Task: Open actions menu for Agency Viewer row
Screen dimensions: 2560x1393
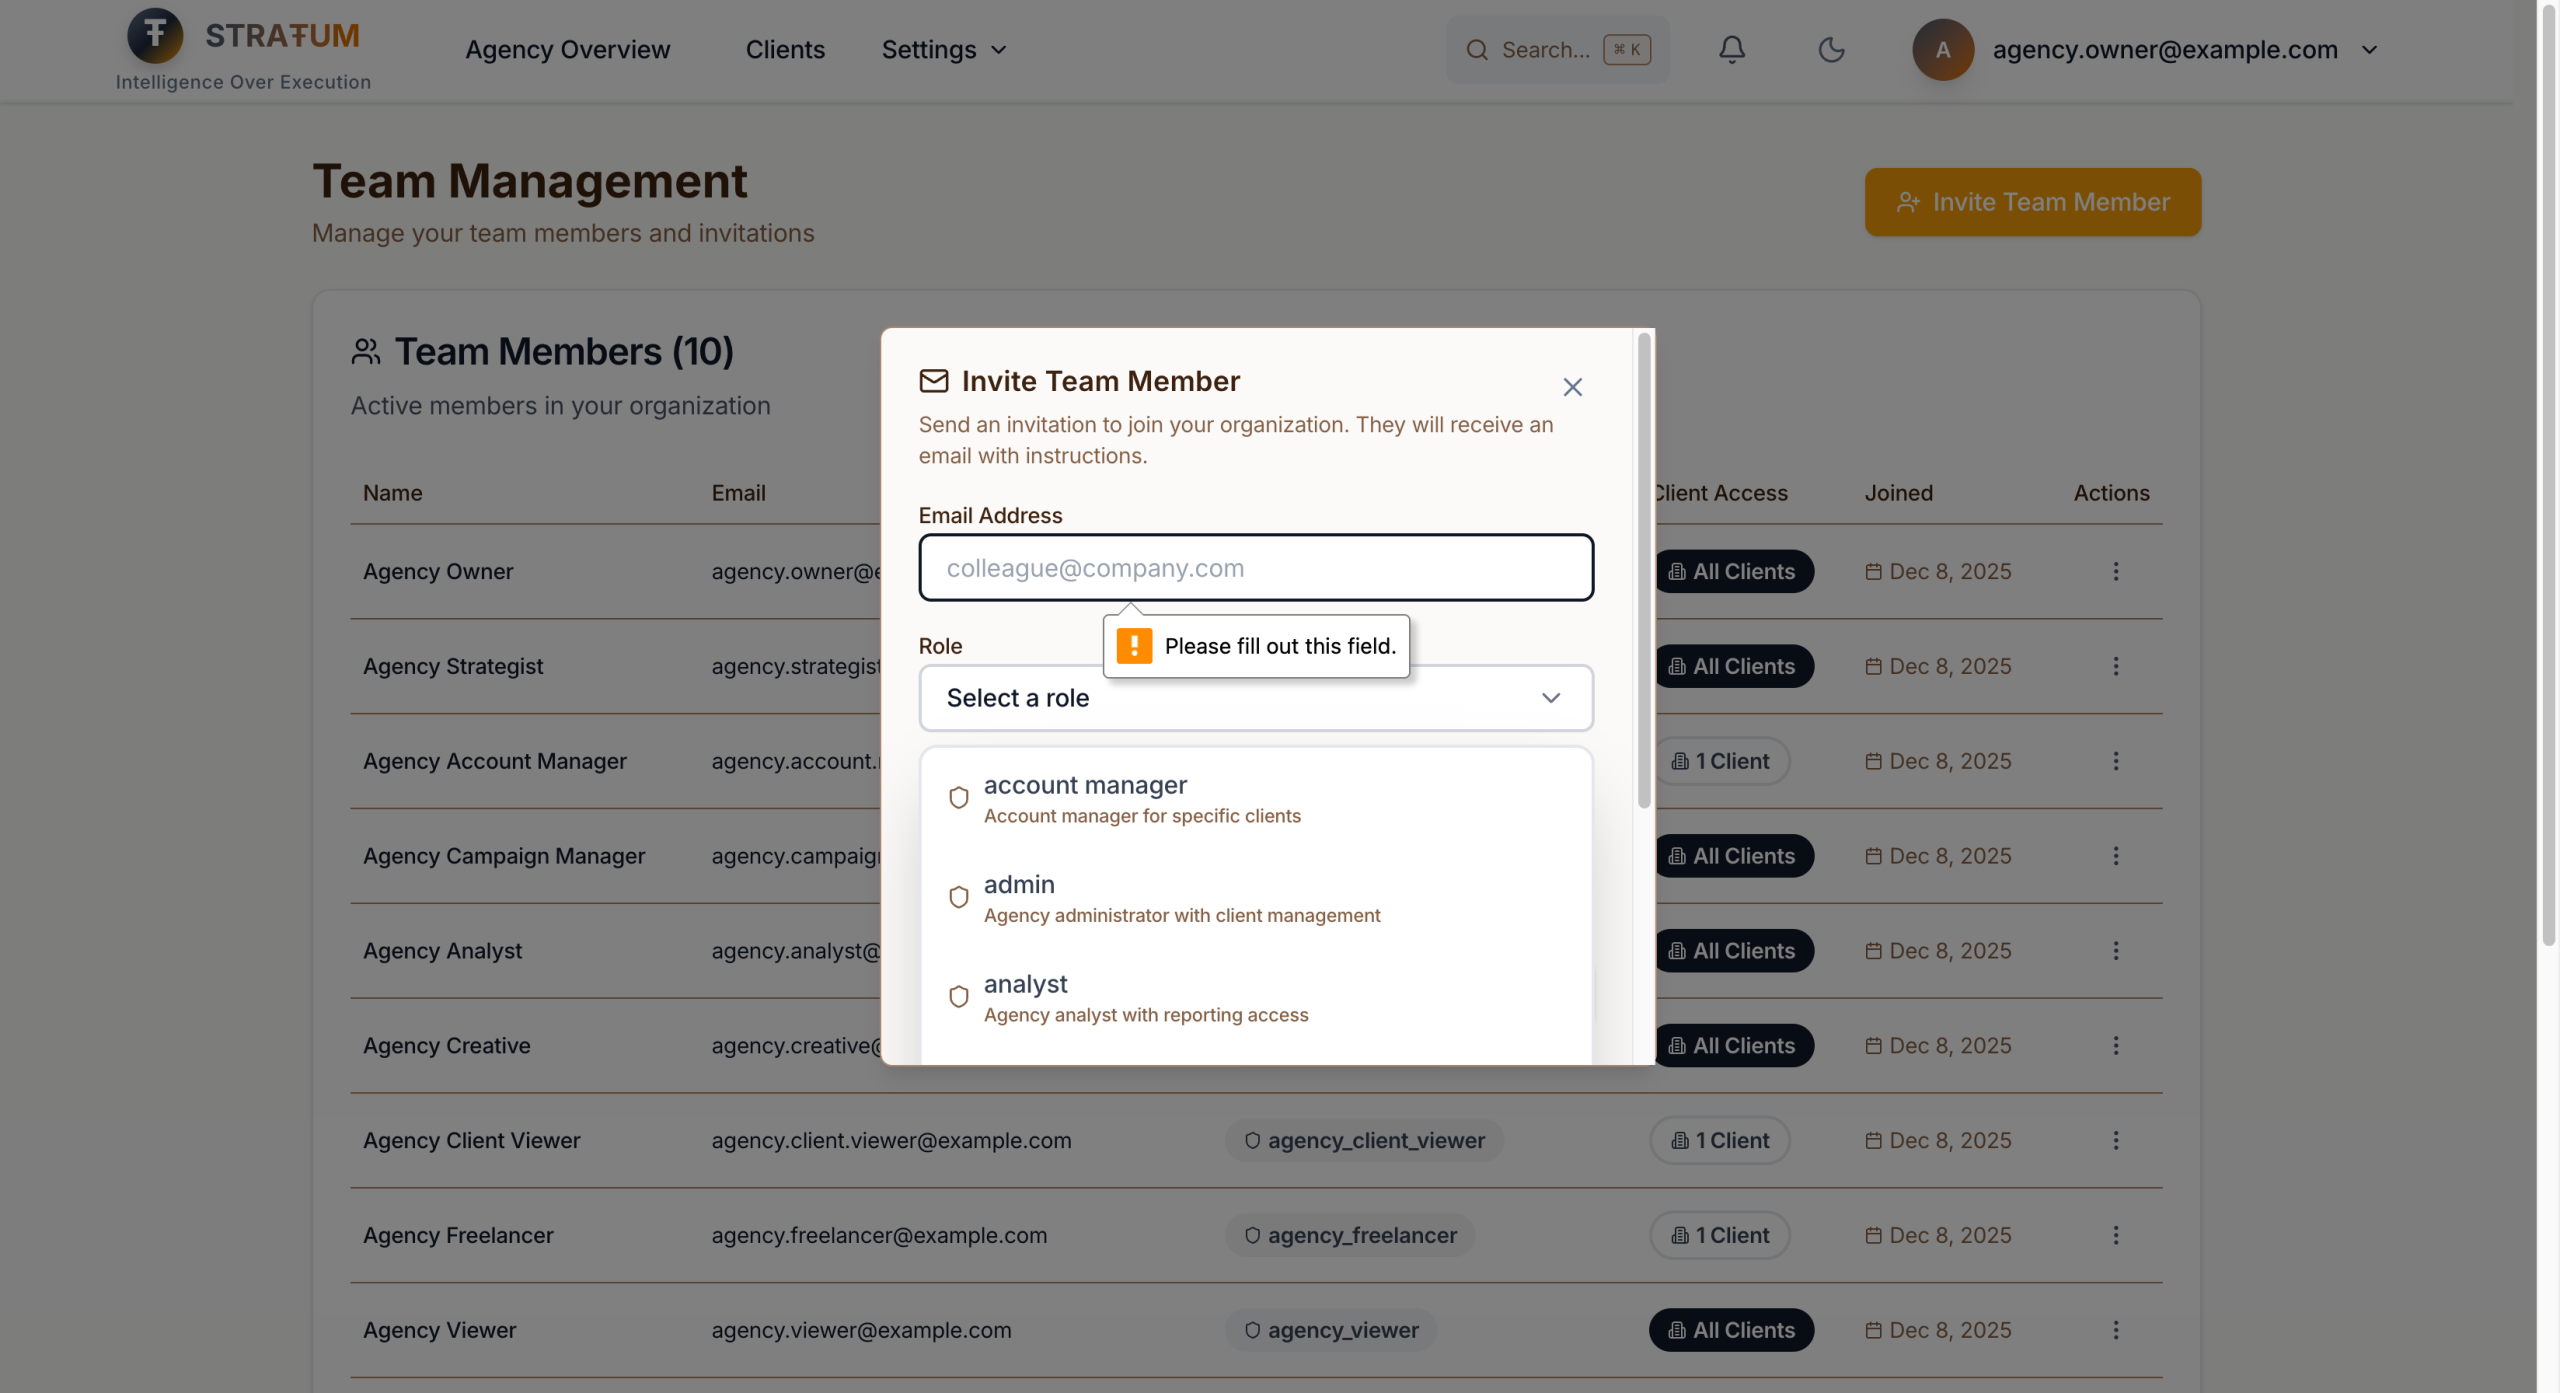Action: point(2115,1330)
